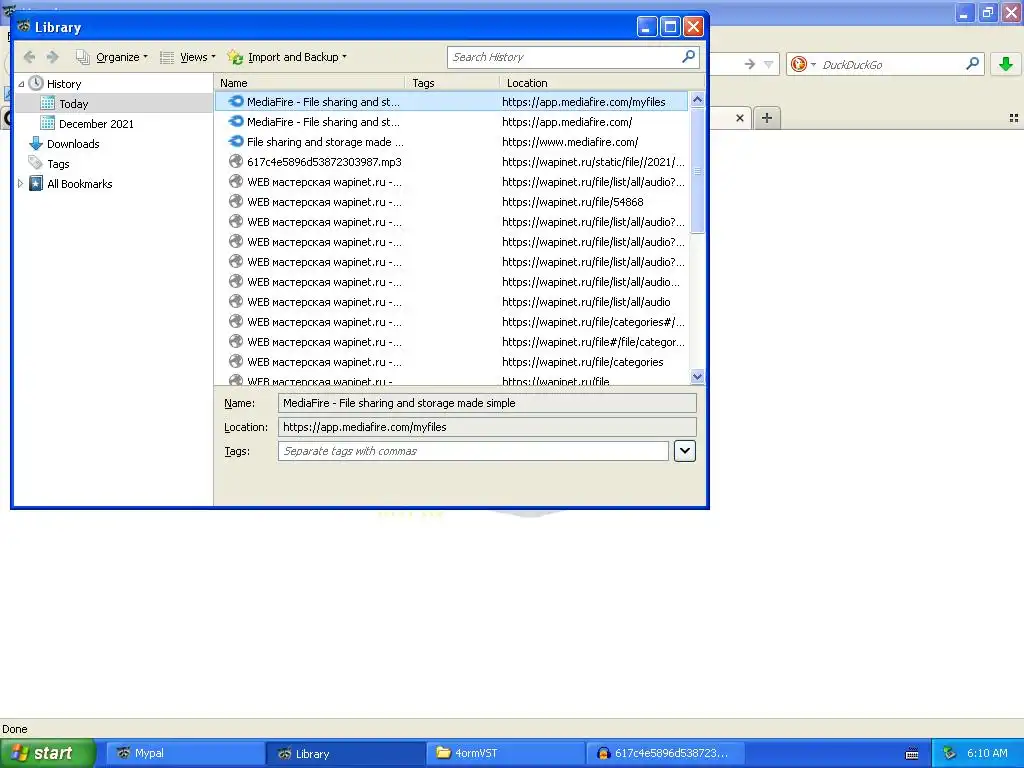Image resolution: width=1024 pixels, height=768 pixels.
Task: Open a new tab in Mypal
Action: (767, 118)
